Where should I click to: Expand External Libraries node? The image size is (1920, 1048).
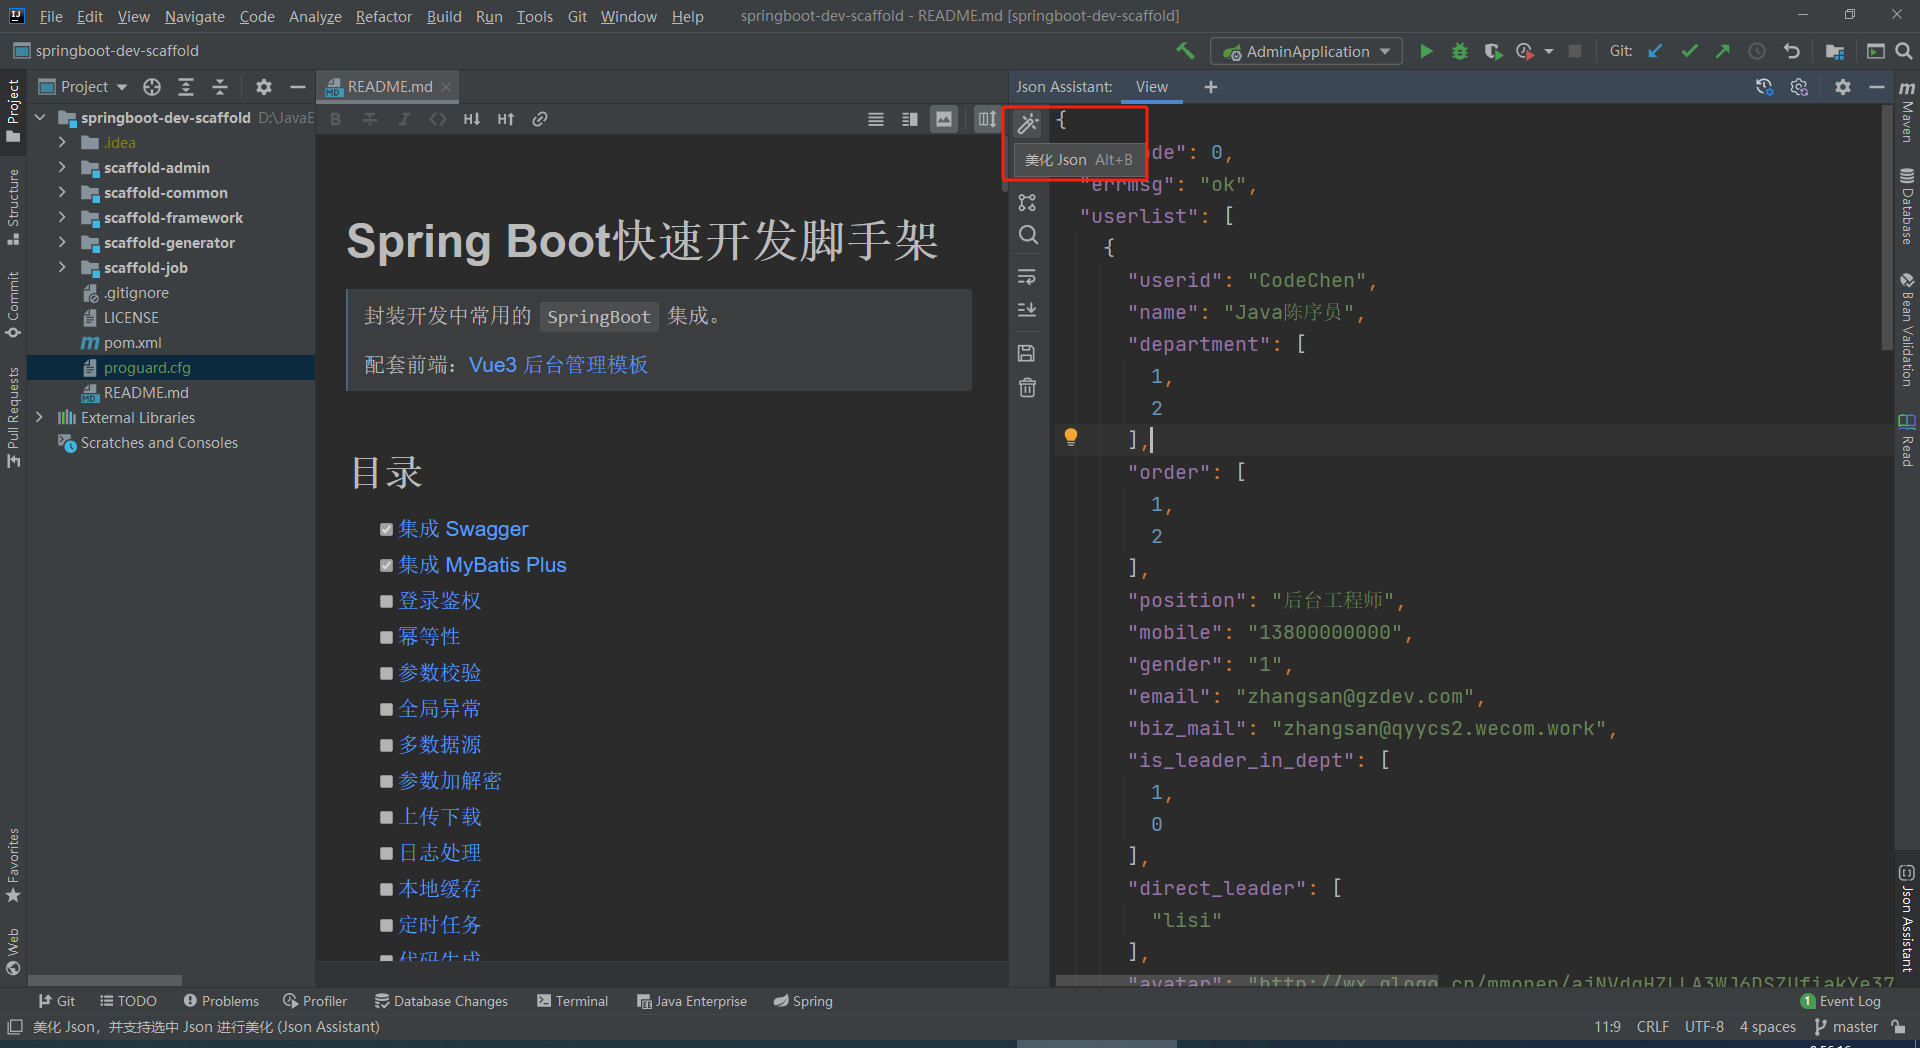point(40,418)
